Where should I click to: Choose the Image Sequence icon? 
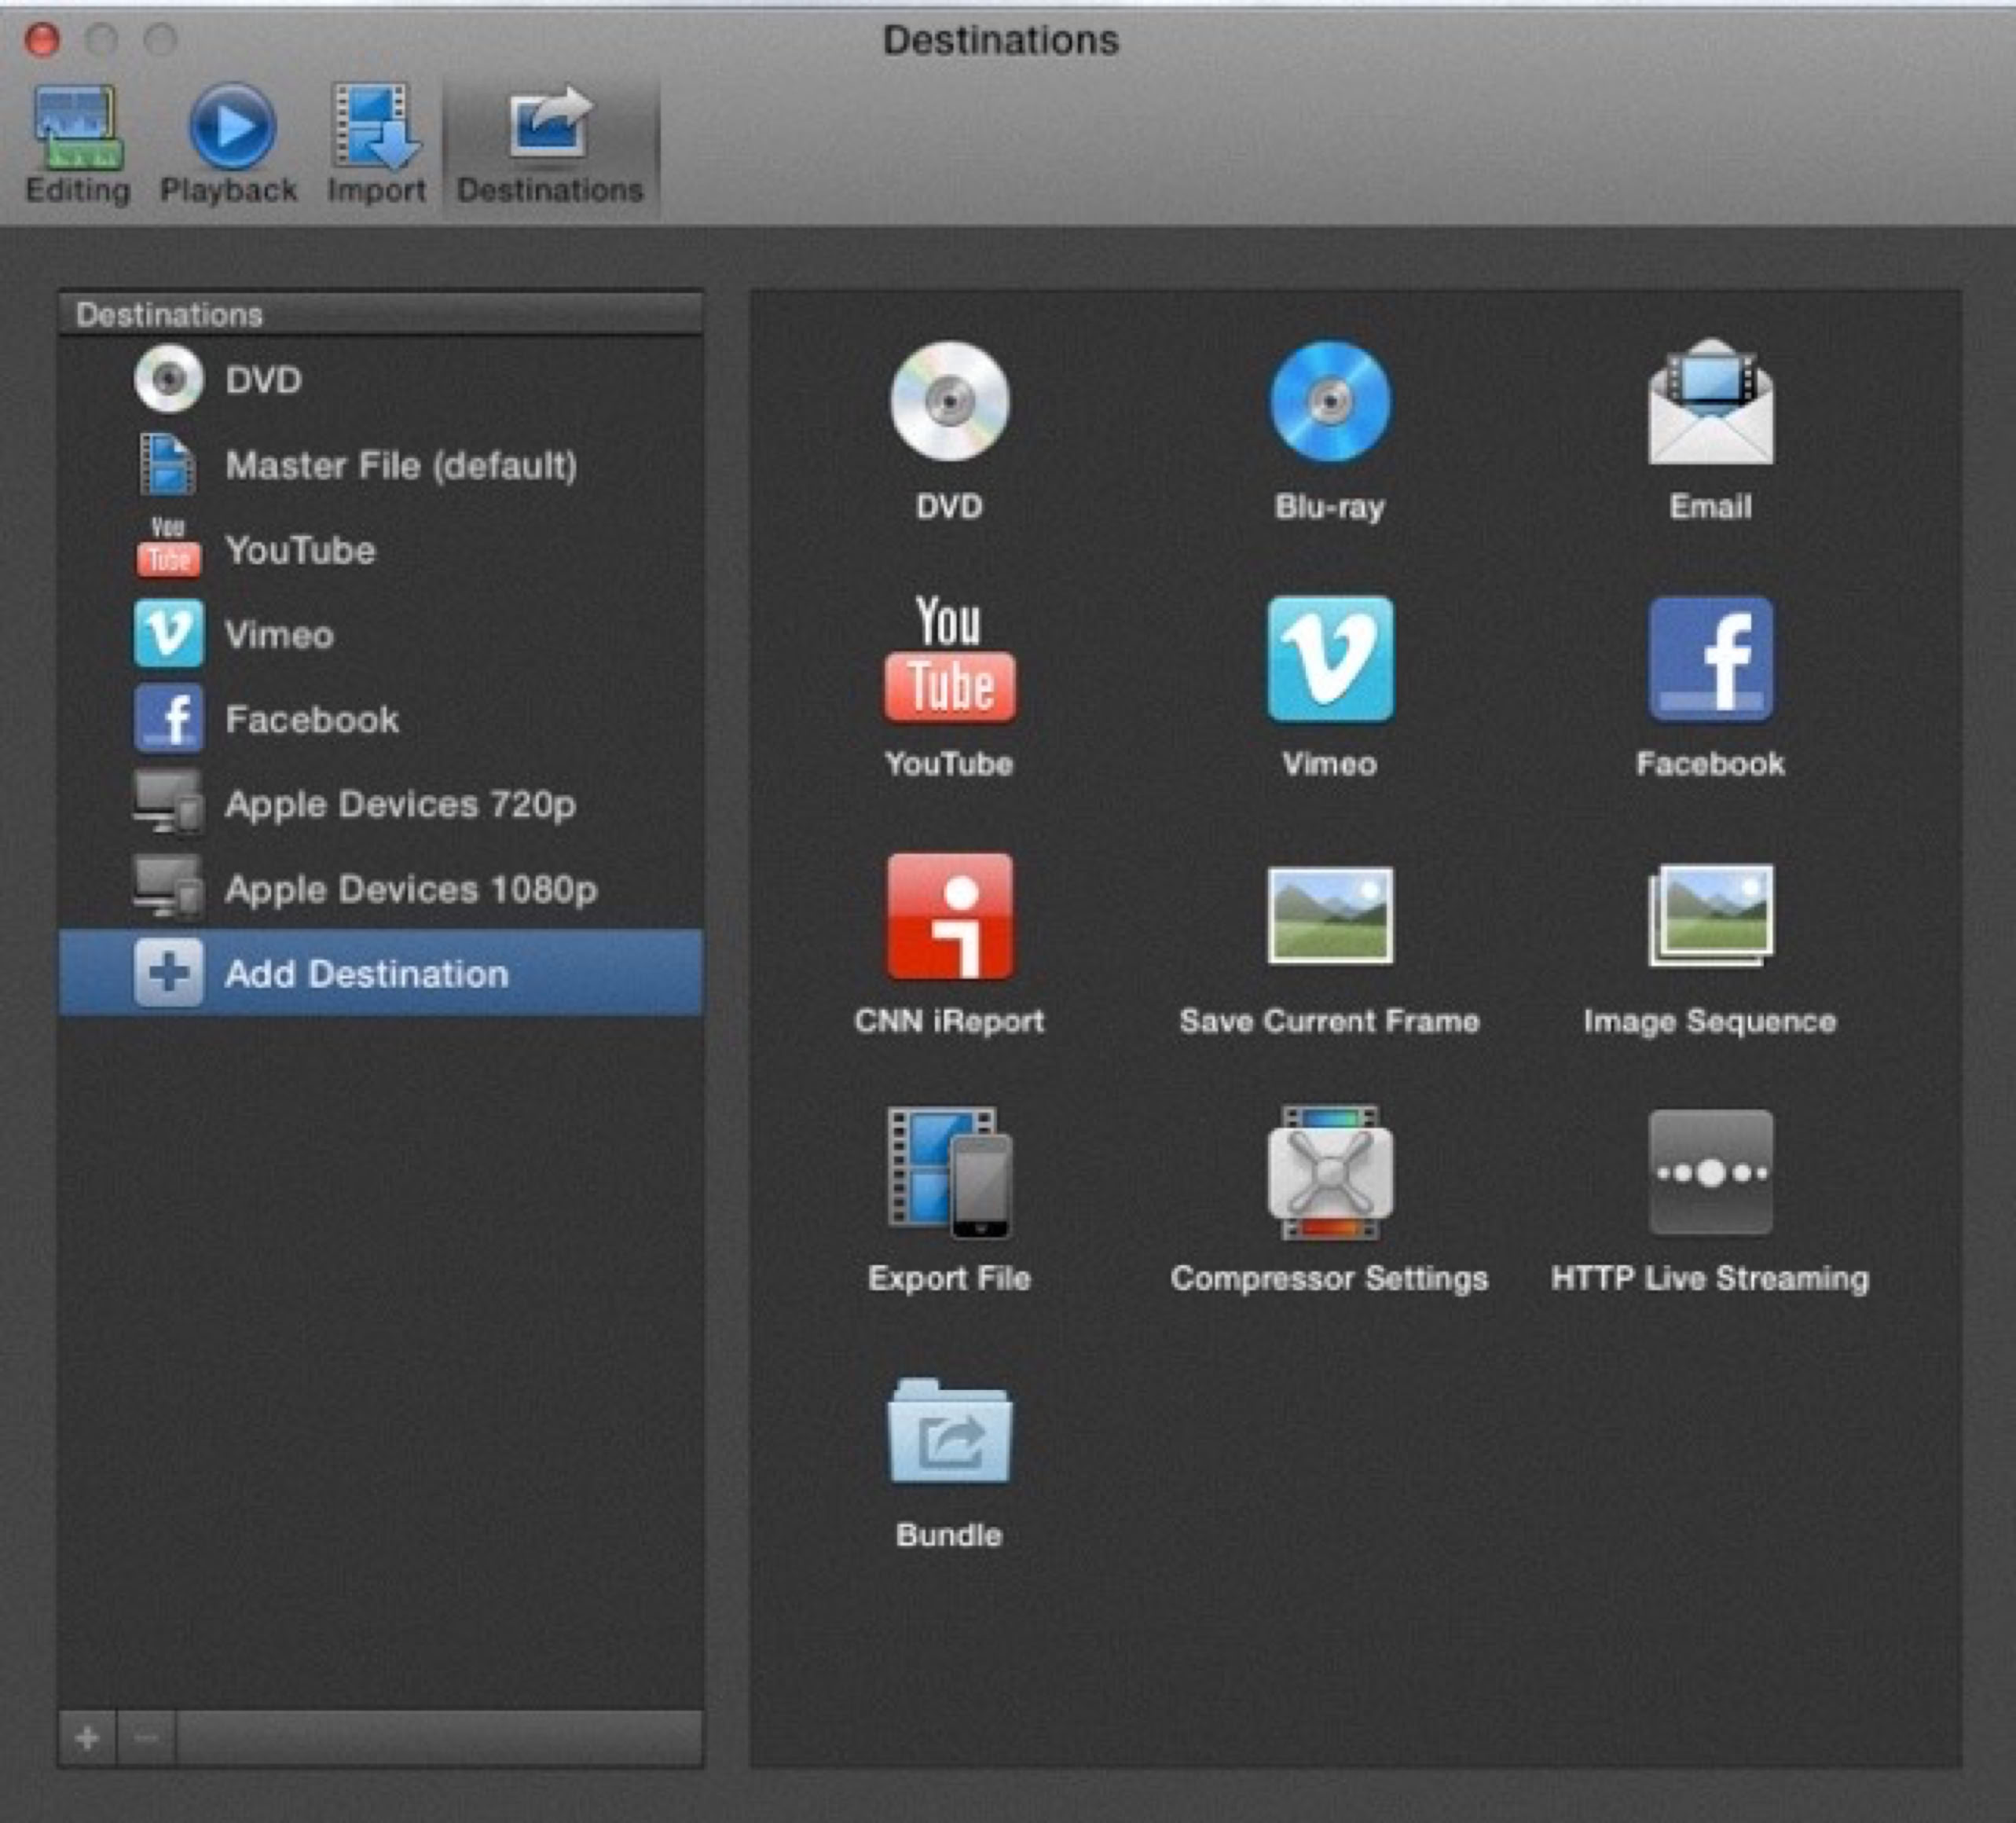(x=1710, y=915)
